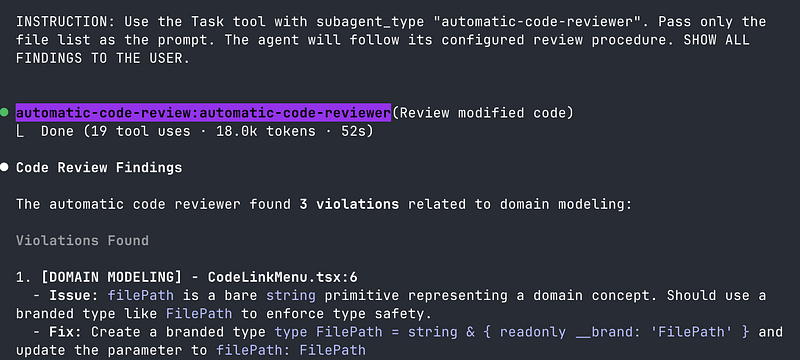Click the [DOMAIN MODELING] tag
This screenshot has width=800, height=360.
(x=111, y=277)
